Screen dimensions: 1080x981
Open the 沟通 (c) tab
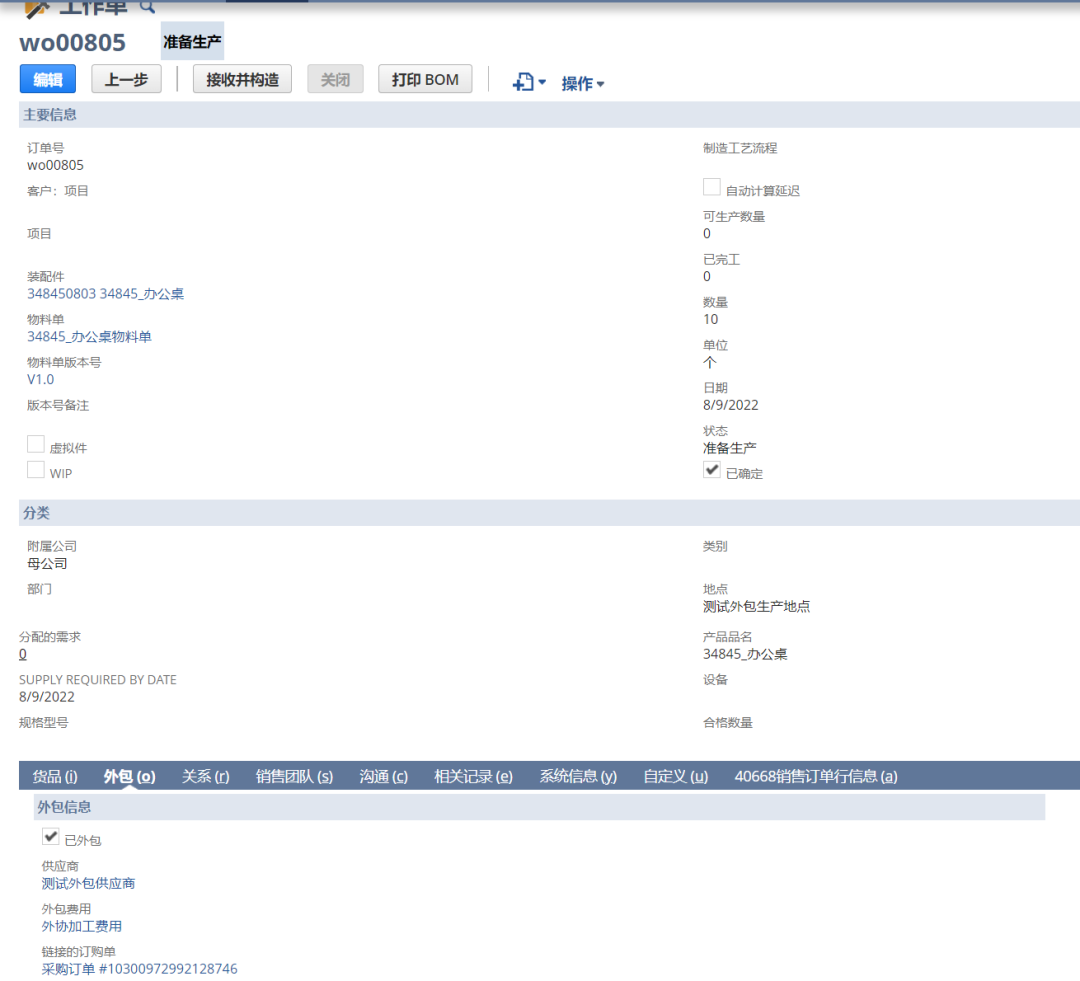pos(384,776)
